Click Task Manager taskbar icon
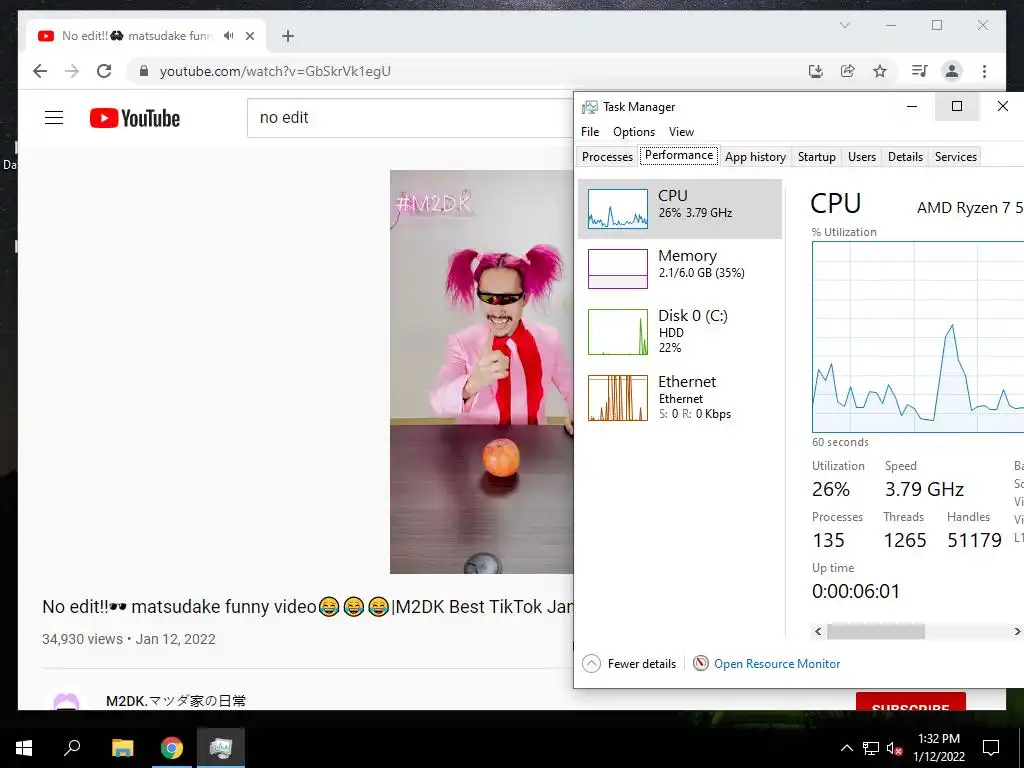Screen dimensions: 1024x768 [221, 748]
